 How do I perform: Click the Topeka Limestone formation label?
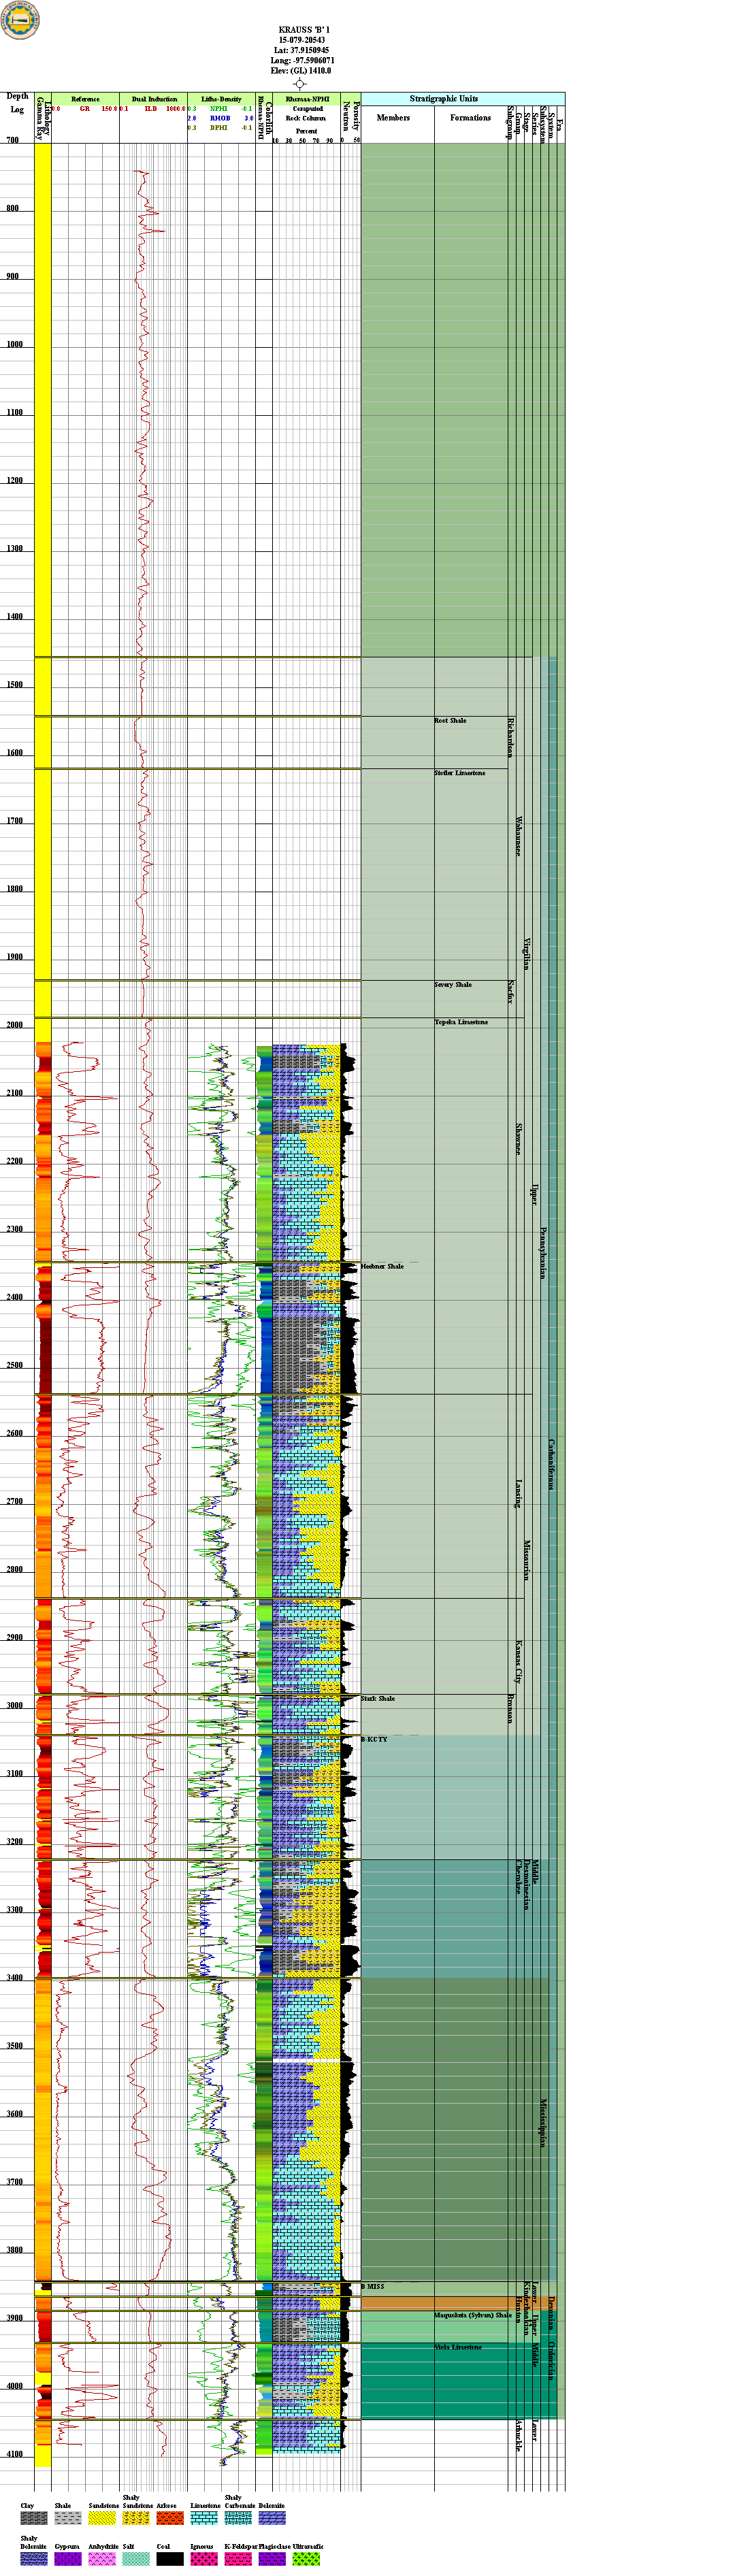point(461,1022)
